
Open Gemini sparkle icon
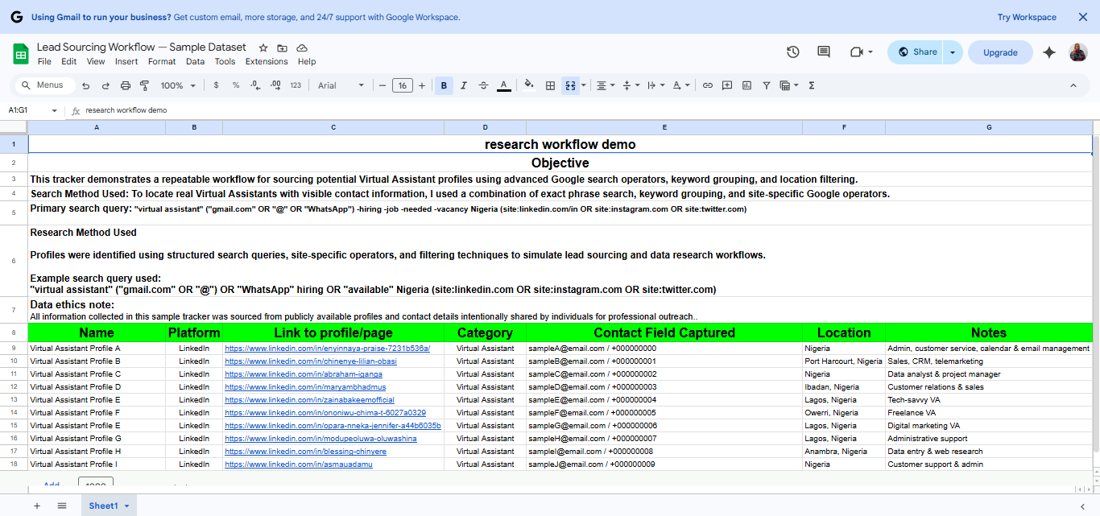pyautogui.click(x=1049, y=52)
